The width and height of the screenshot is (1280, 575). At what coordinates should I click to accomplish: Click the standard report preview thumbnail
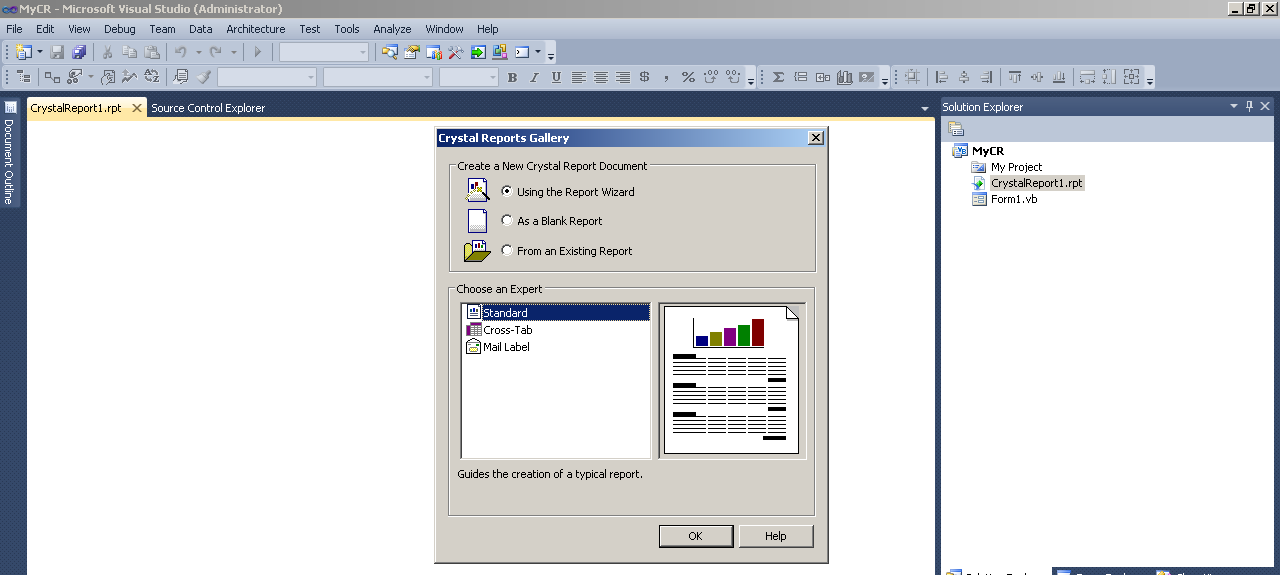tap(731, 380)
